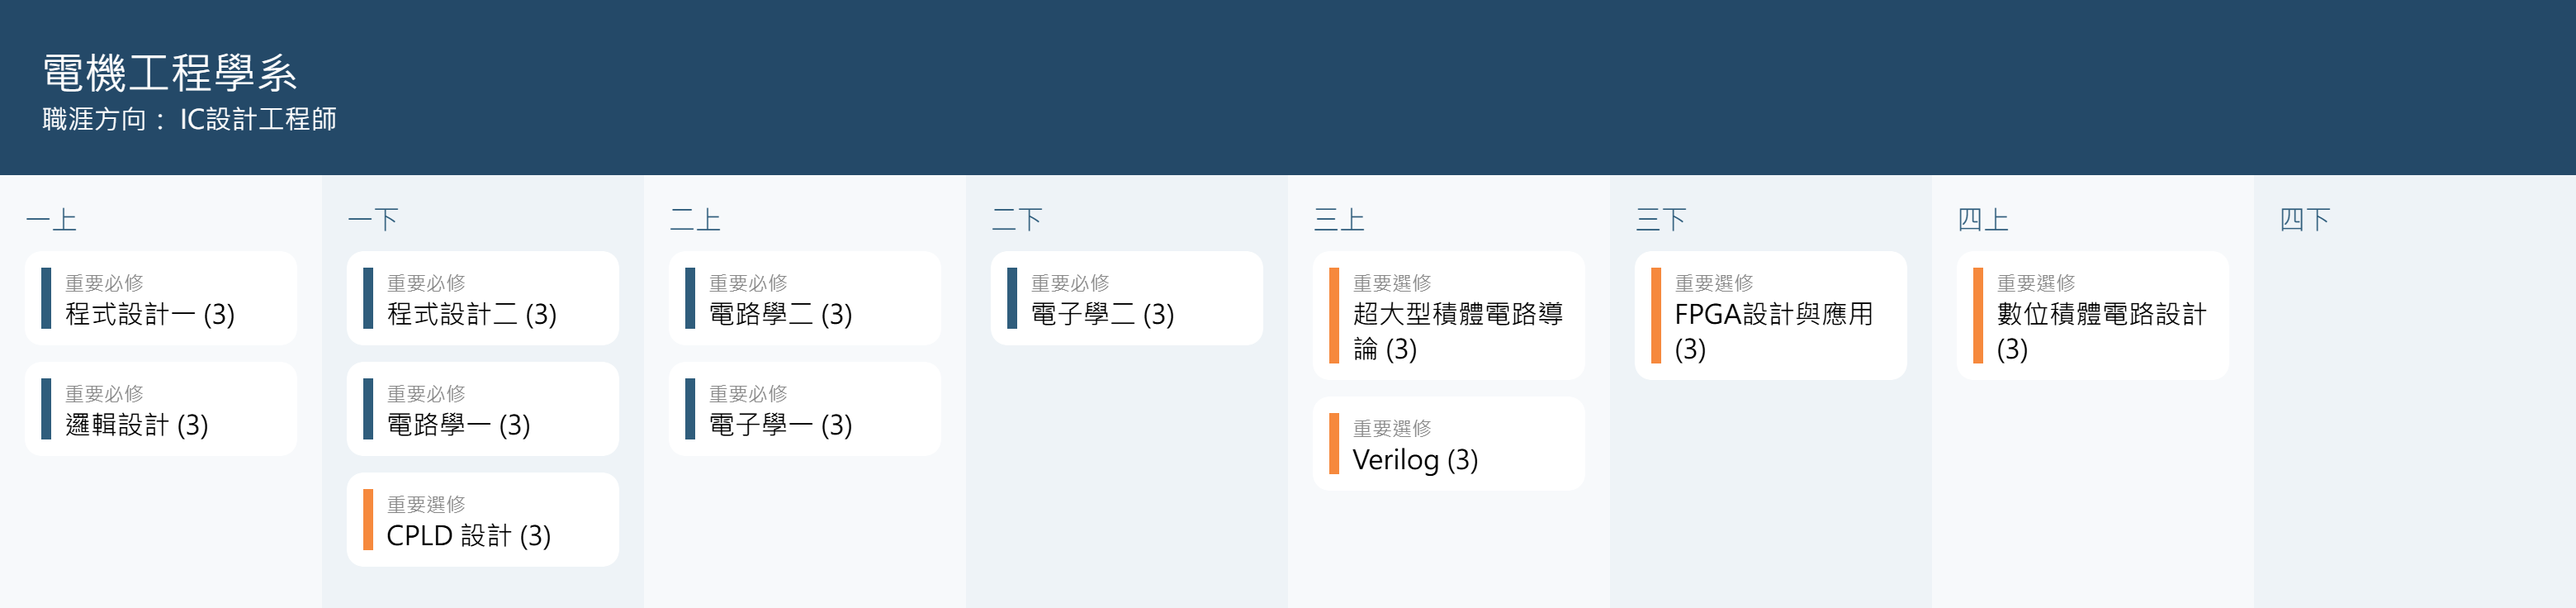Image resolution: width=2576 pixels, height=608 pixels.
Task: Click the 電子學一 course card
Action: 804,410
